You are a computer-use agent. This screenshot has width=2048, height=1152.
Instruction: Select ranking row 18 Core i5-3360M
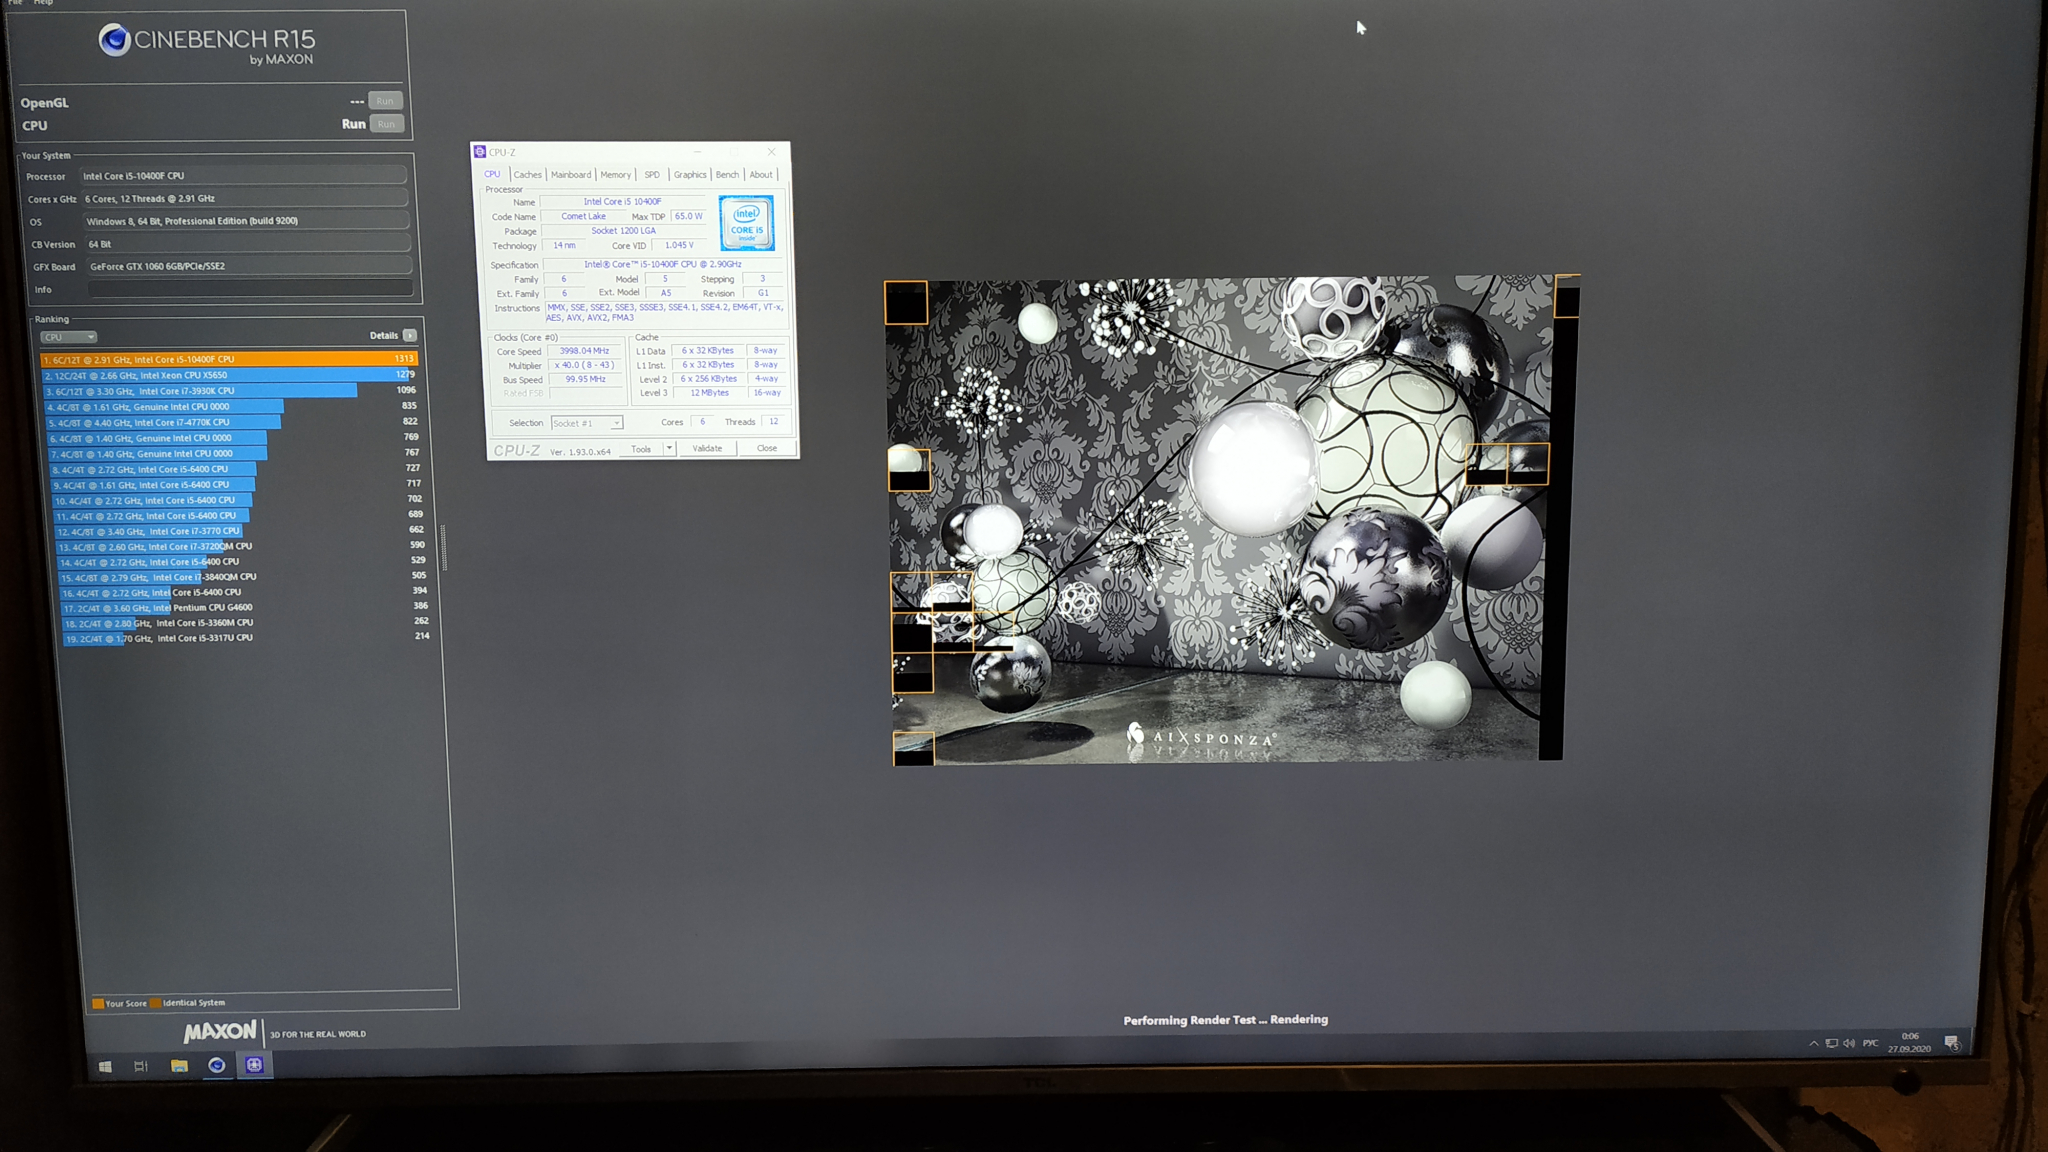coord(246,623)
